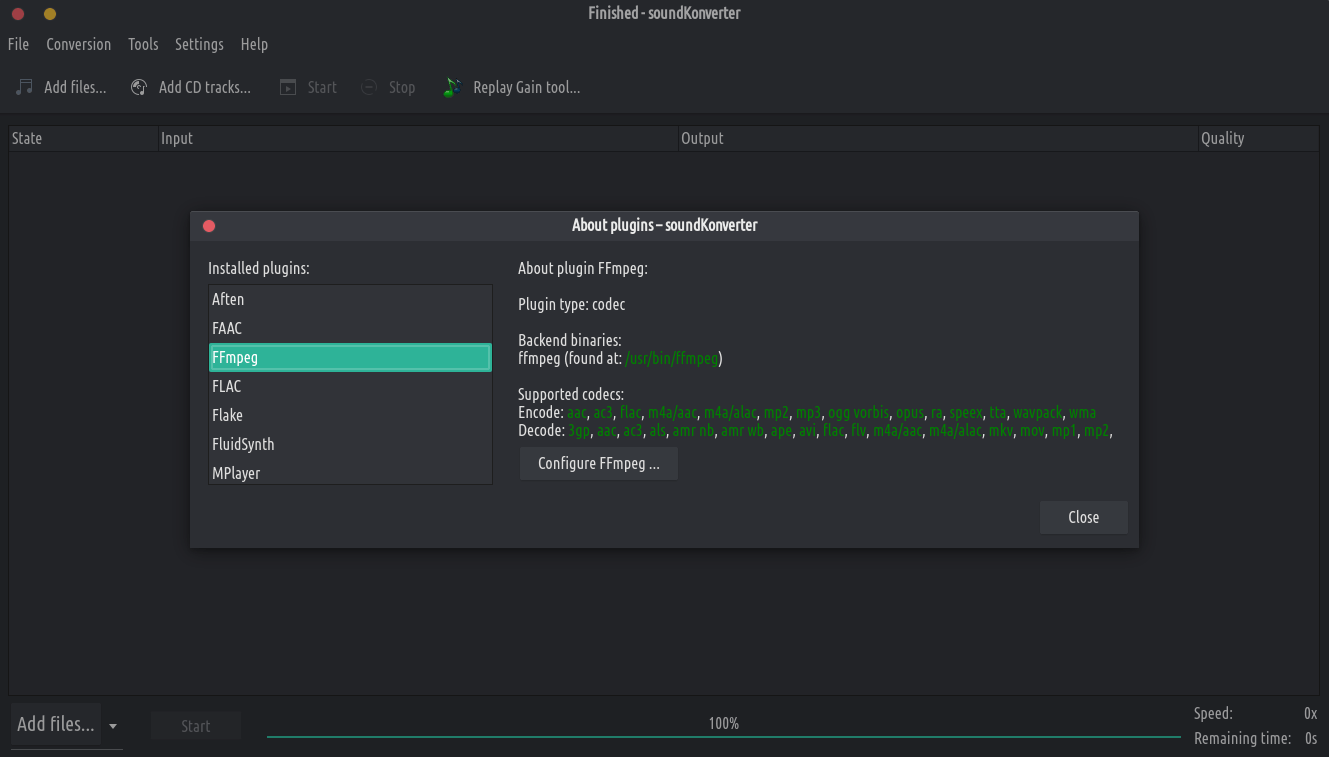Select the Flake plugin
The height and width of the screenshot is (757, 1329).
[350, 415]
